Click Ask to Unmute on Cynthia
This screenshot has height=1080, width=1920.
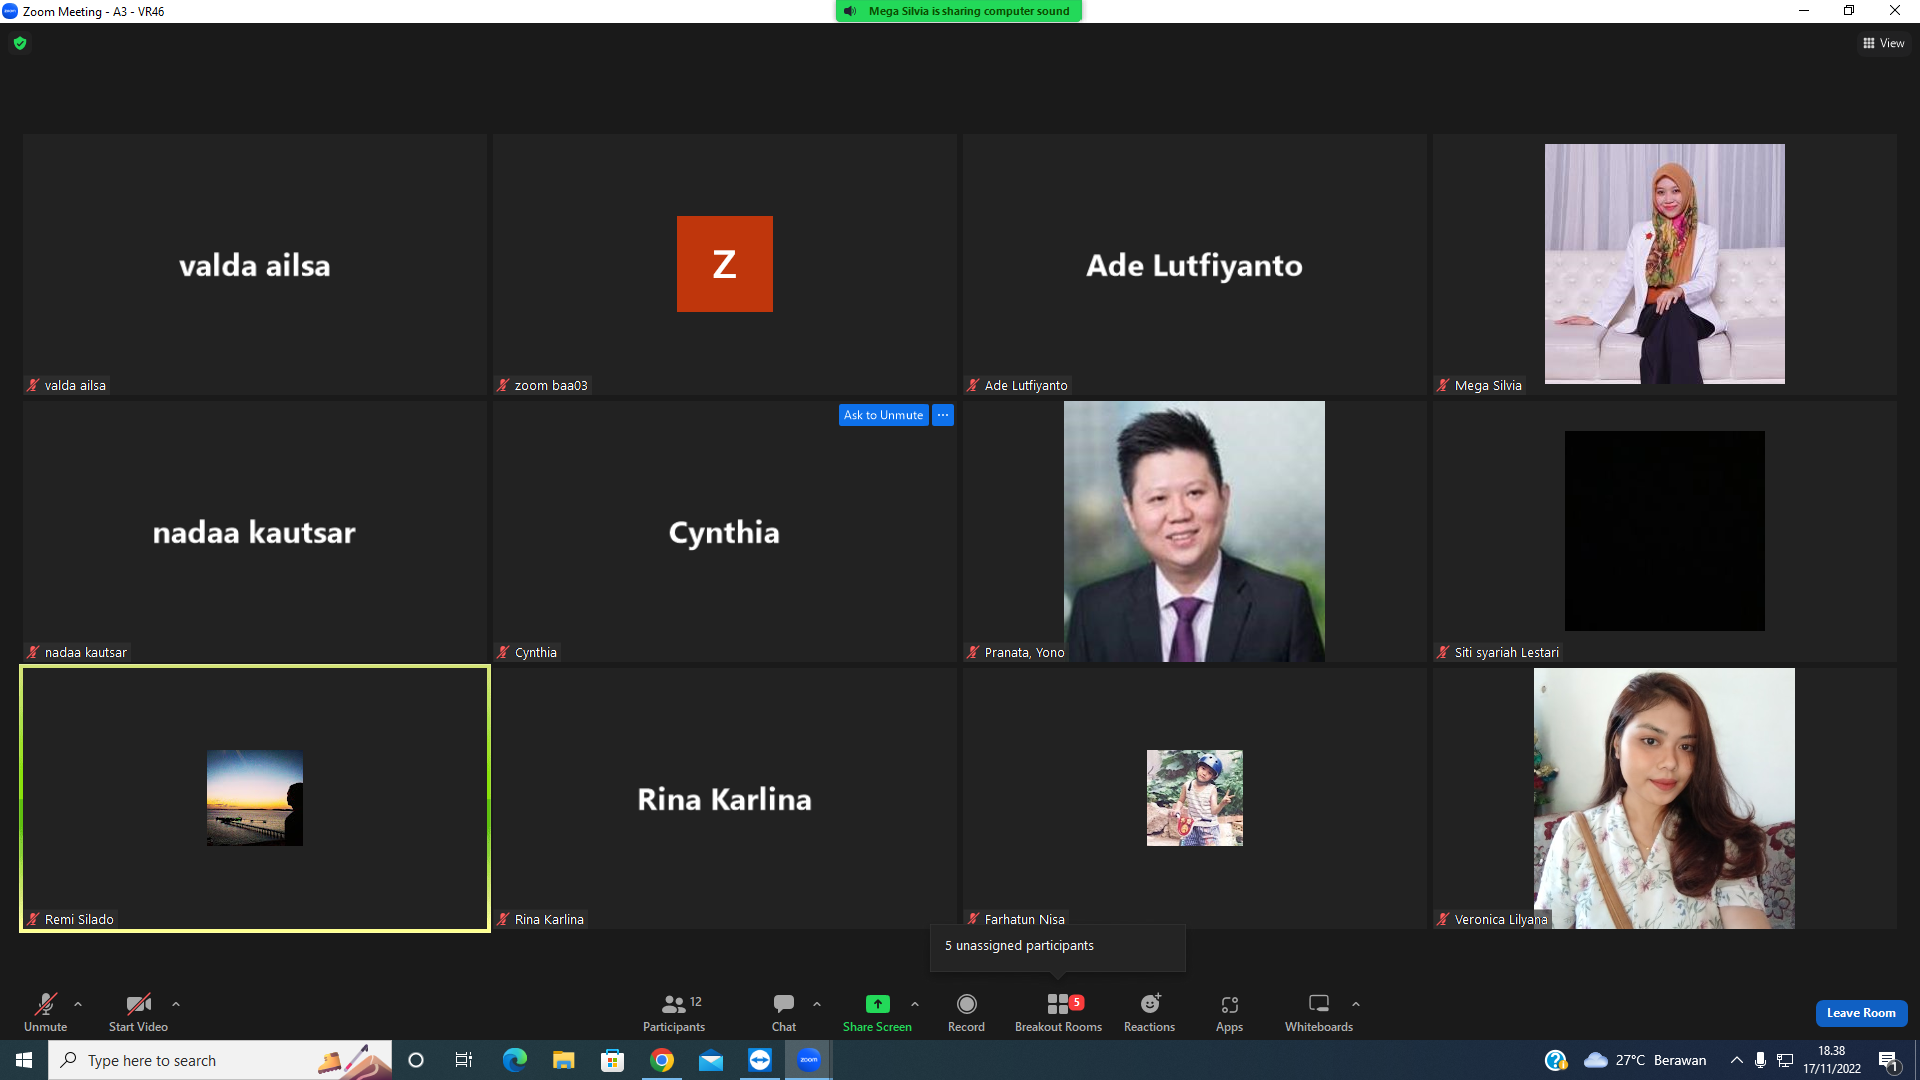tap(884, 415)
